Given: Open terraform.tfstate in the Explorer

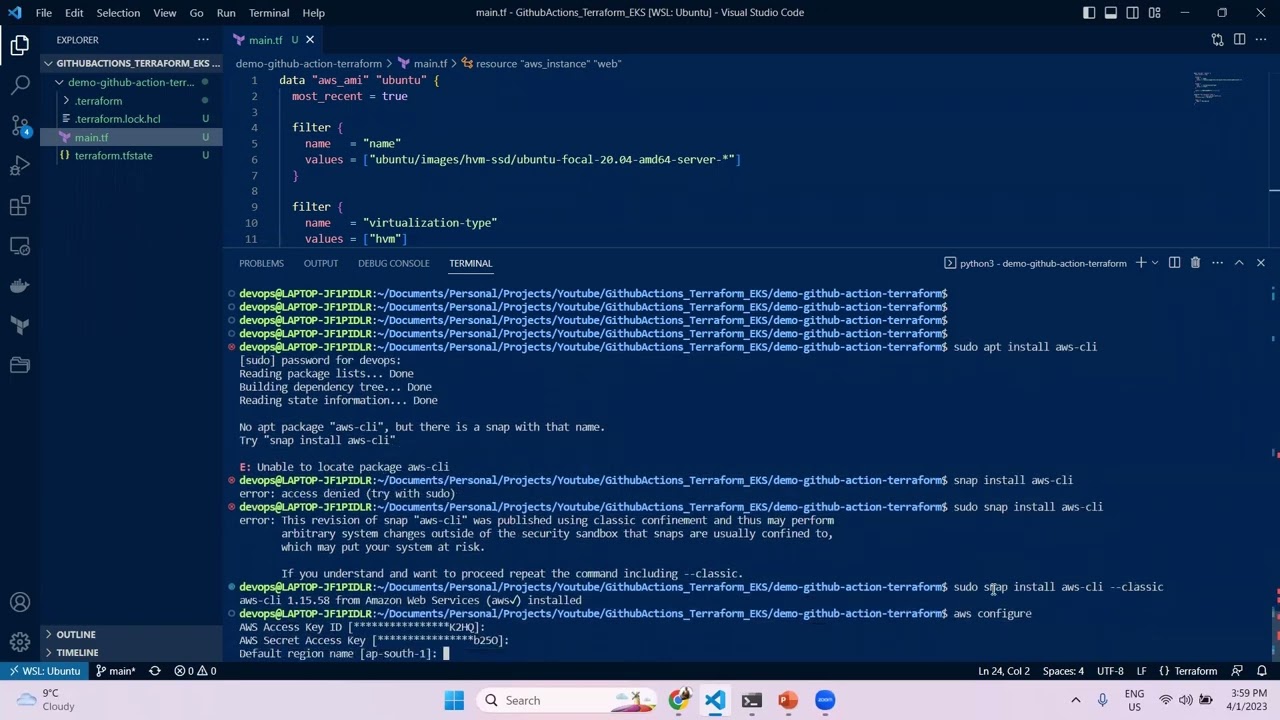Looking at the screenshot, I should coord(131,155).
